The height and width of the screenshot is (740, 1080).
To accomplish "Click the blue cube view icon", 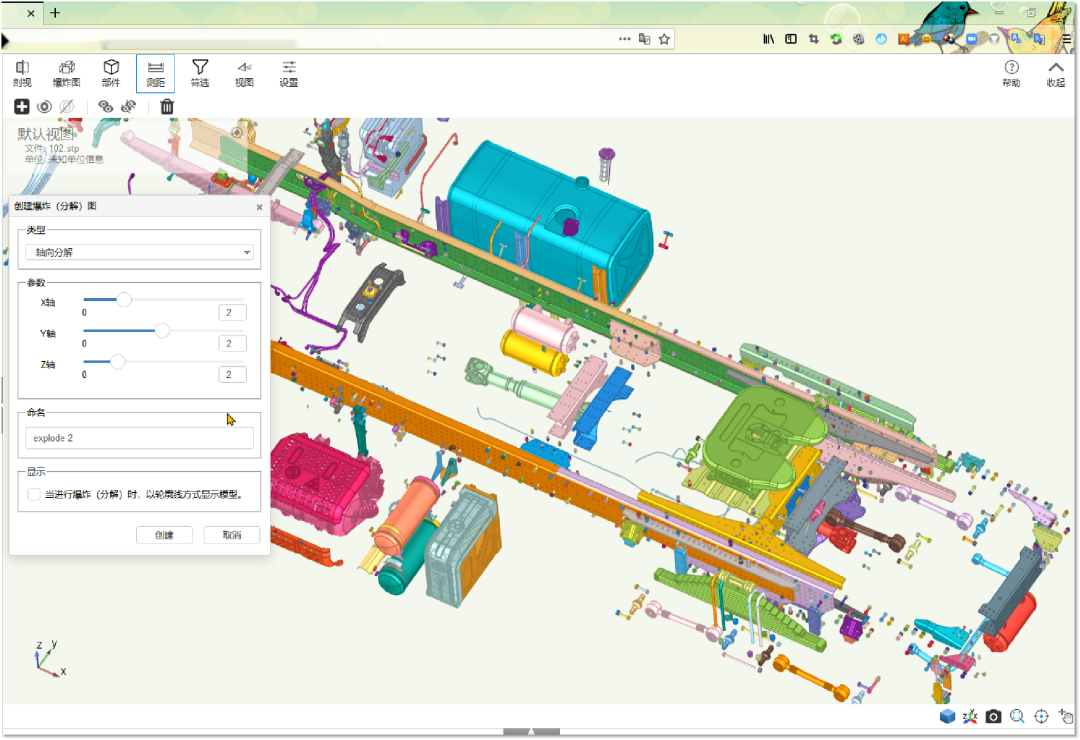I will tap(948, 717).
